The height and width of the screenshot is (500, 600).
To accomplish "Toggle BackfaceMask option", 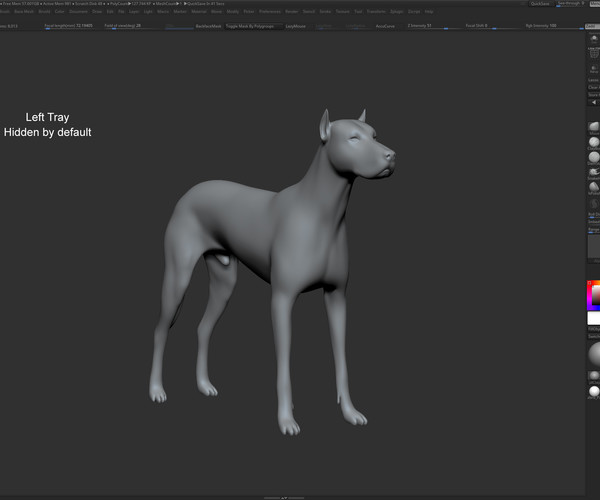I will (209, 26).
